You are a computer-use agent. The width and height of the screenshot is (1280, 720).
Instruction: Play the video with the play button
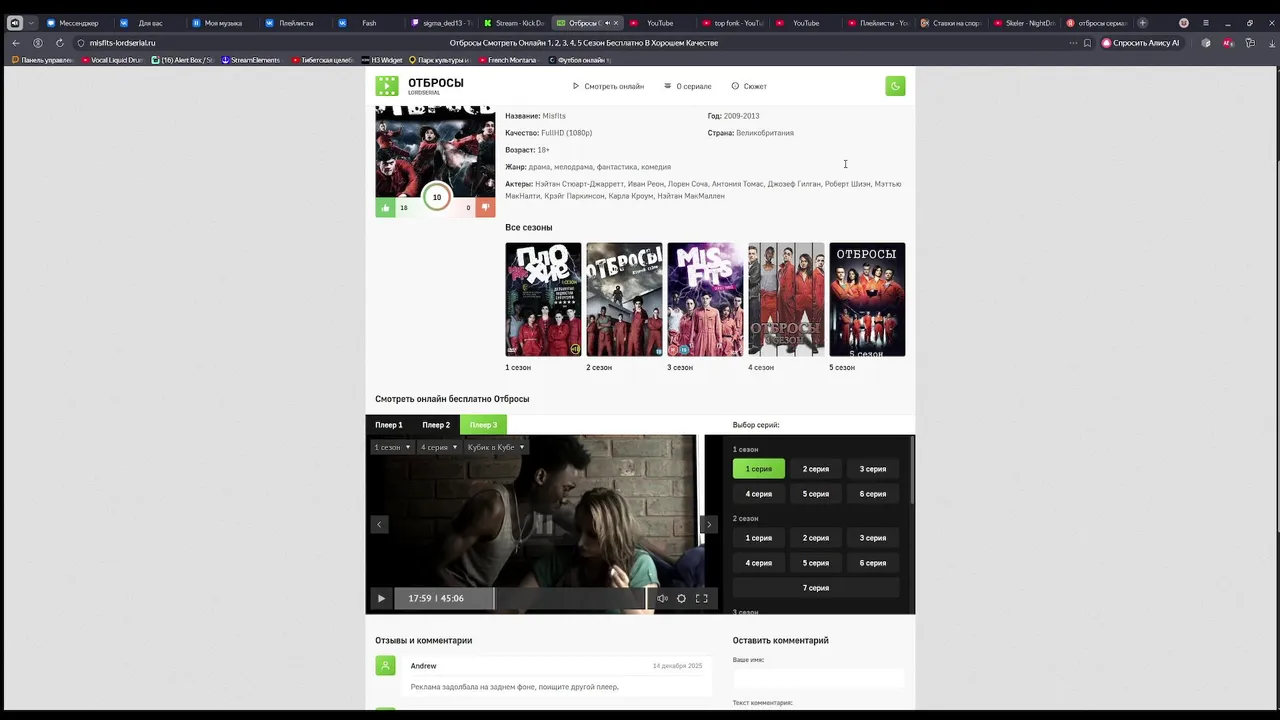[x=381, y=598]
